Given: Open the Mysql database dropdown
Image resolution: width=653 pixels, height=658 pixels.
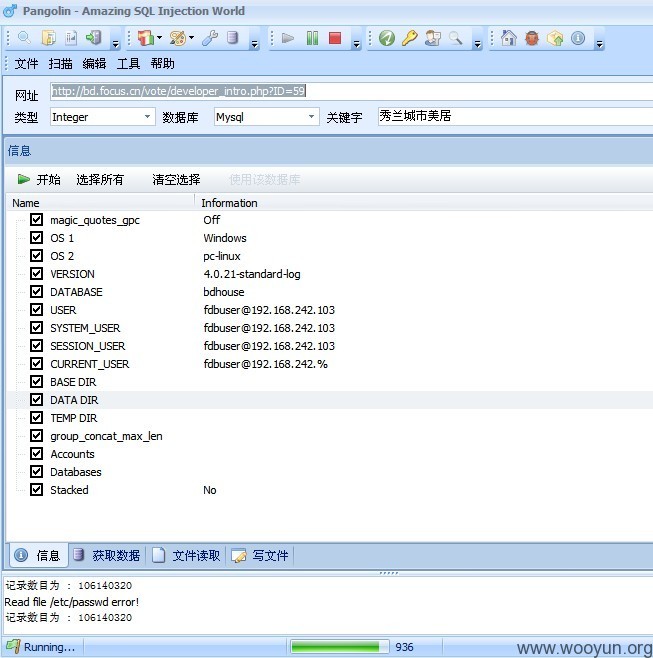Looking at the screenshot, I should click(x=311, y=117).
